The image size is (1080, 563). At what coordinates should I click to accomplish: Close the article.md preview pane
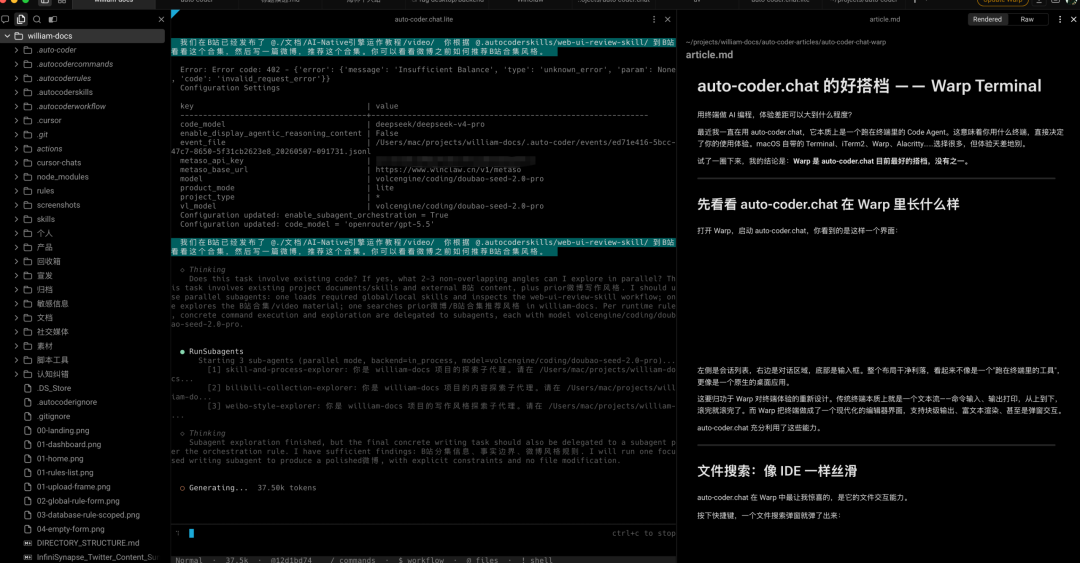point(1073,19)
